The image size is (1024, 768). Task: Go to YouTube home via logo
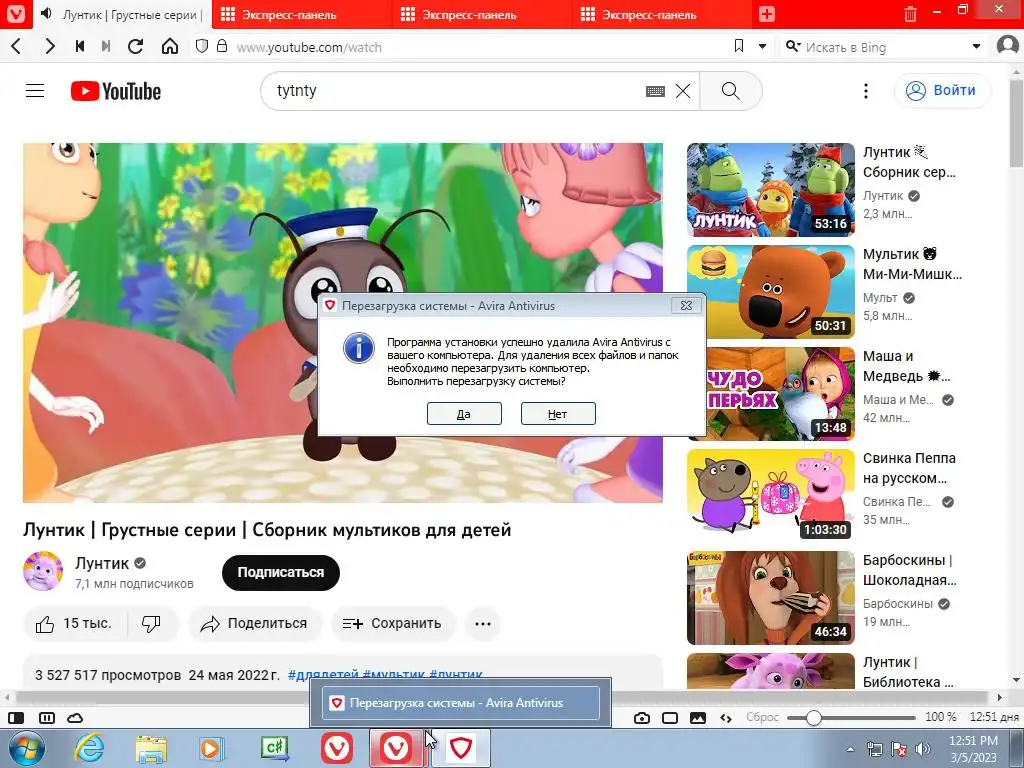(x=116, y=91)
